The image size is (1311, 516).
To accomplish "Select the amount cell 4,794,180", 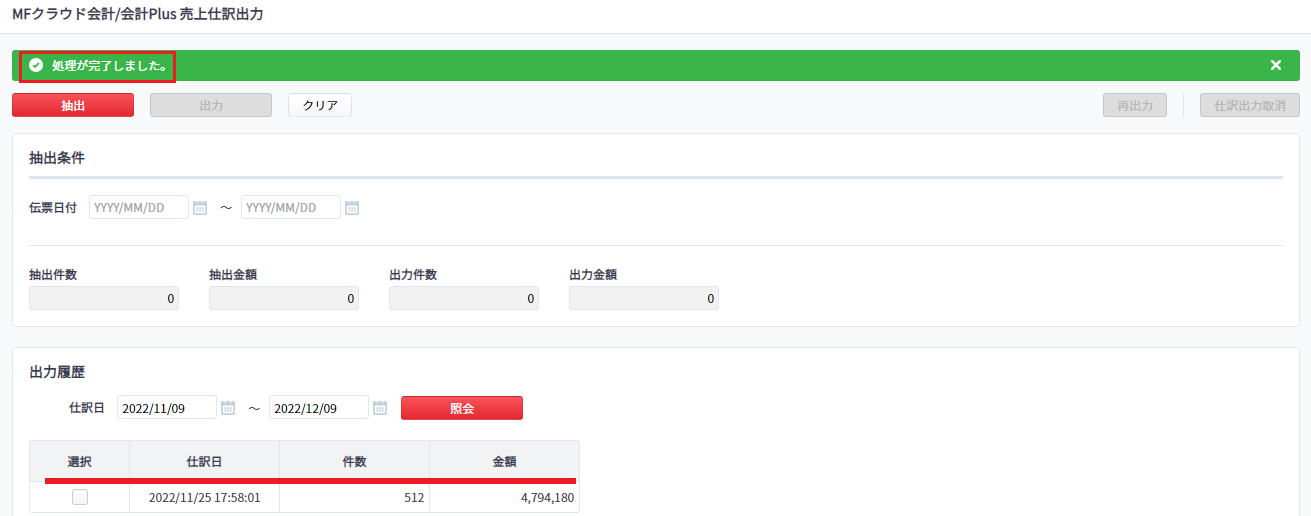I will click(x=505, y=497).
